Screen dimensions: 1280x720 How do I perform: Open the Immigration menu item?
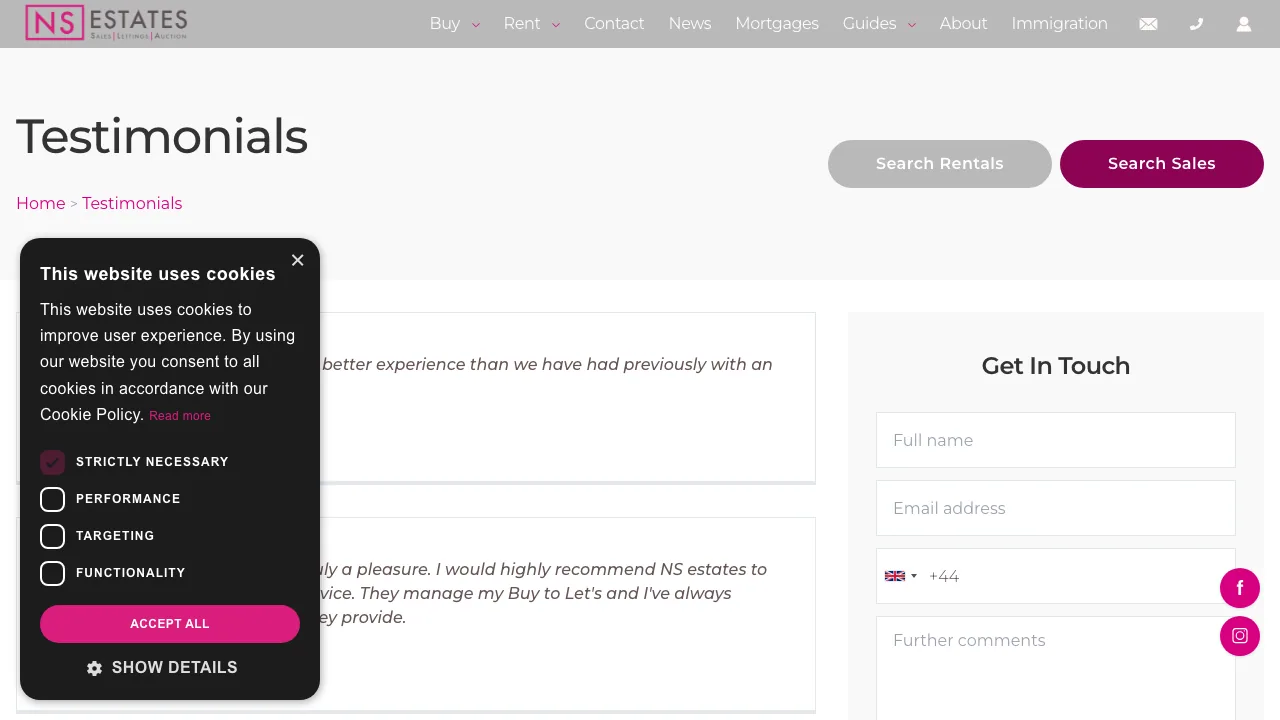1059,23
